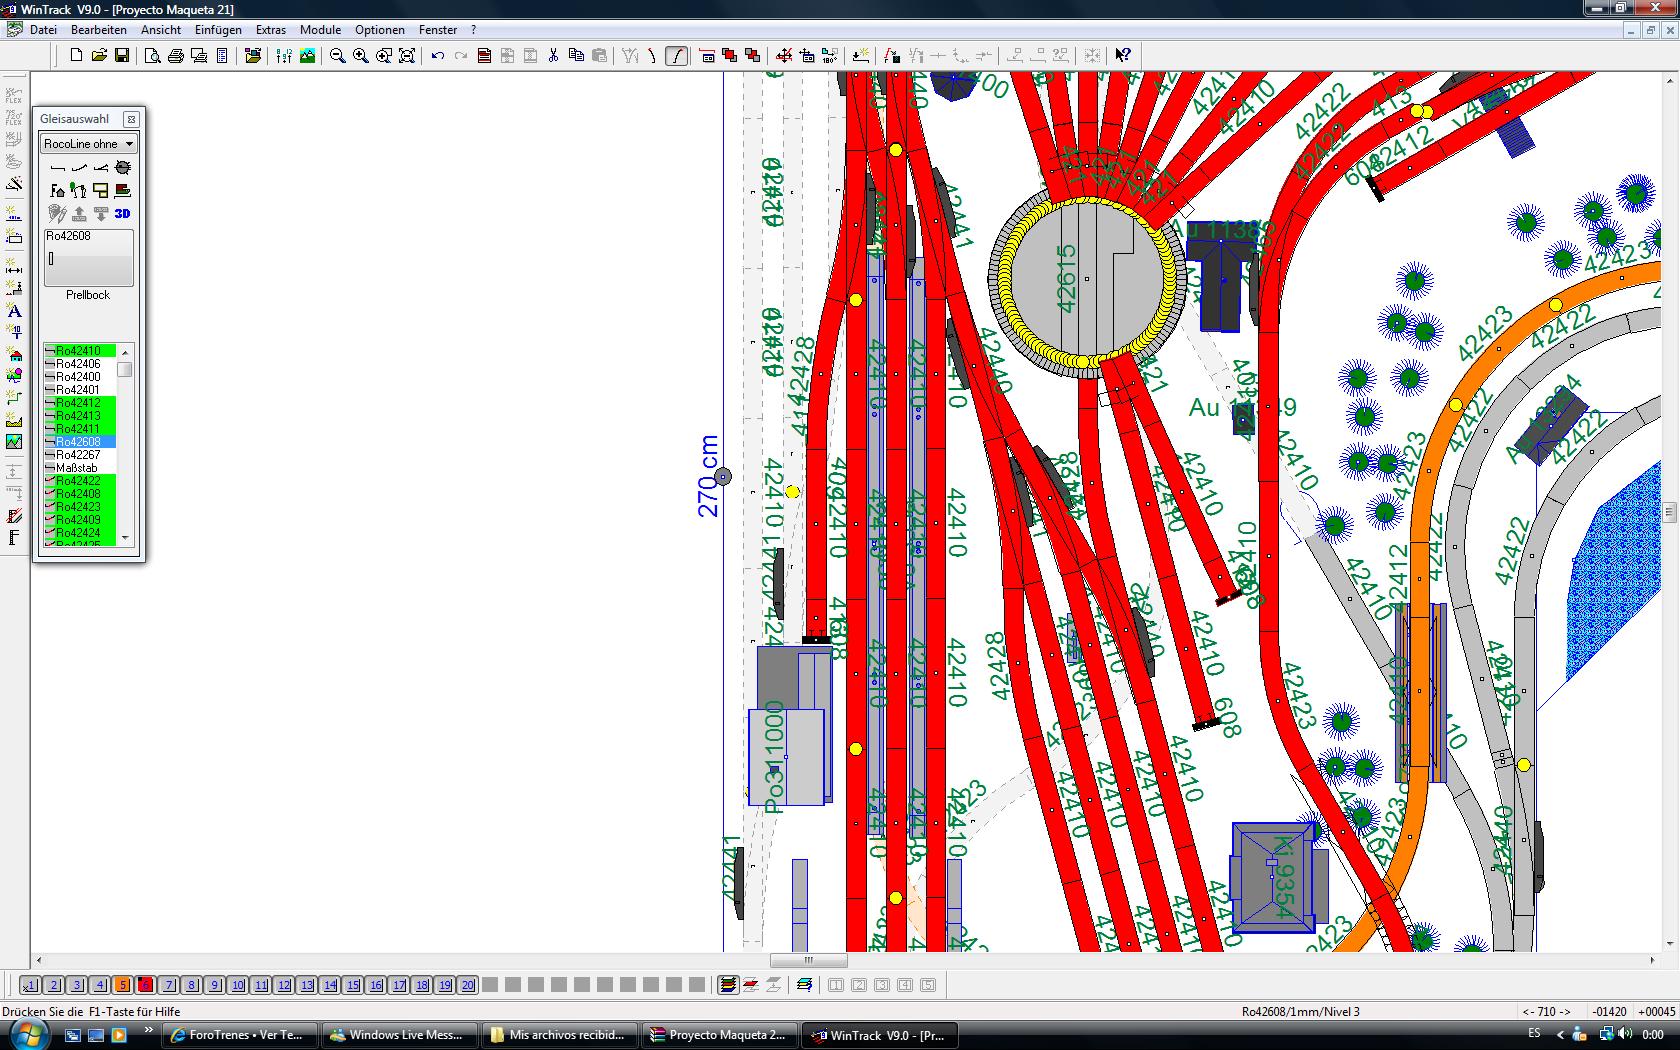
Task: Undo the last action
Action: point(437,56)
